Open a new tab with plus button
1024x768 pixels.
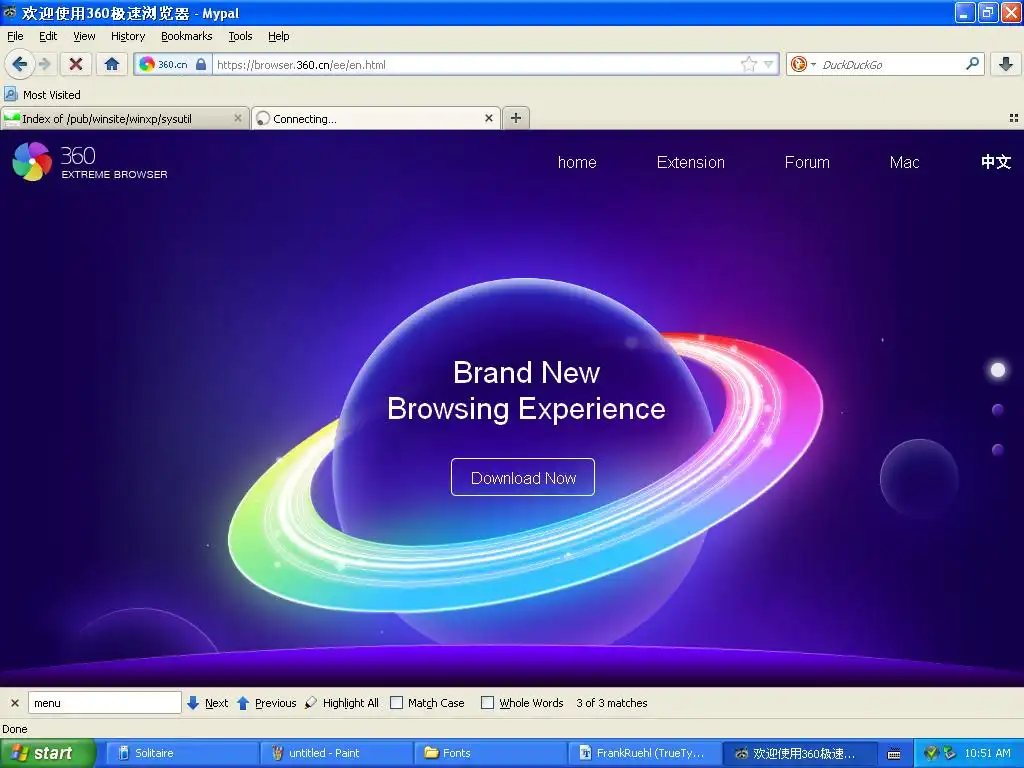516,118
